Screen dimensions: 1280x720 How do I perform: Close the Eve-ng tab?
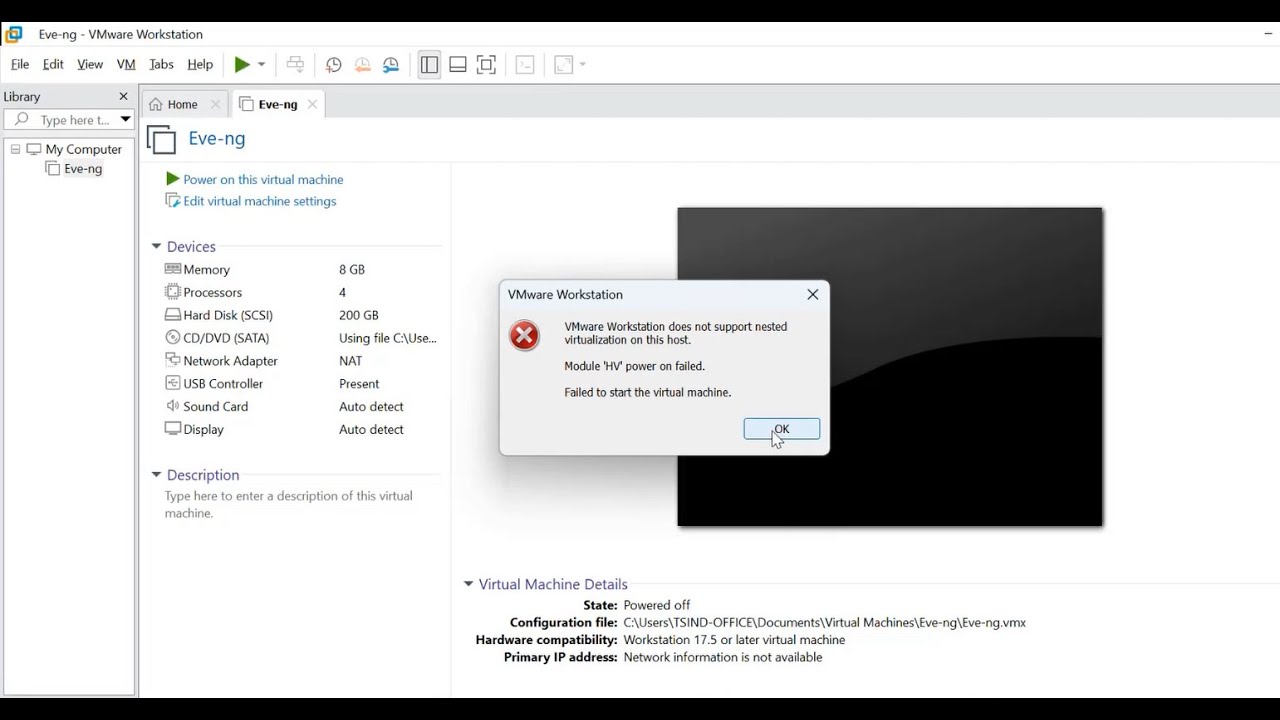click(312, 104)
